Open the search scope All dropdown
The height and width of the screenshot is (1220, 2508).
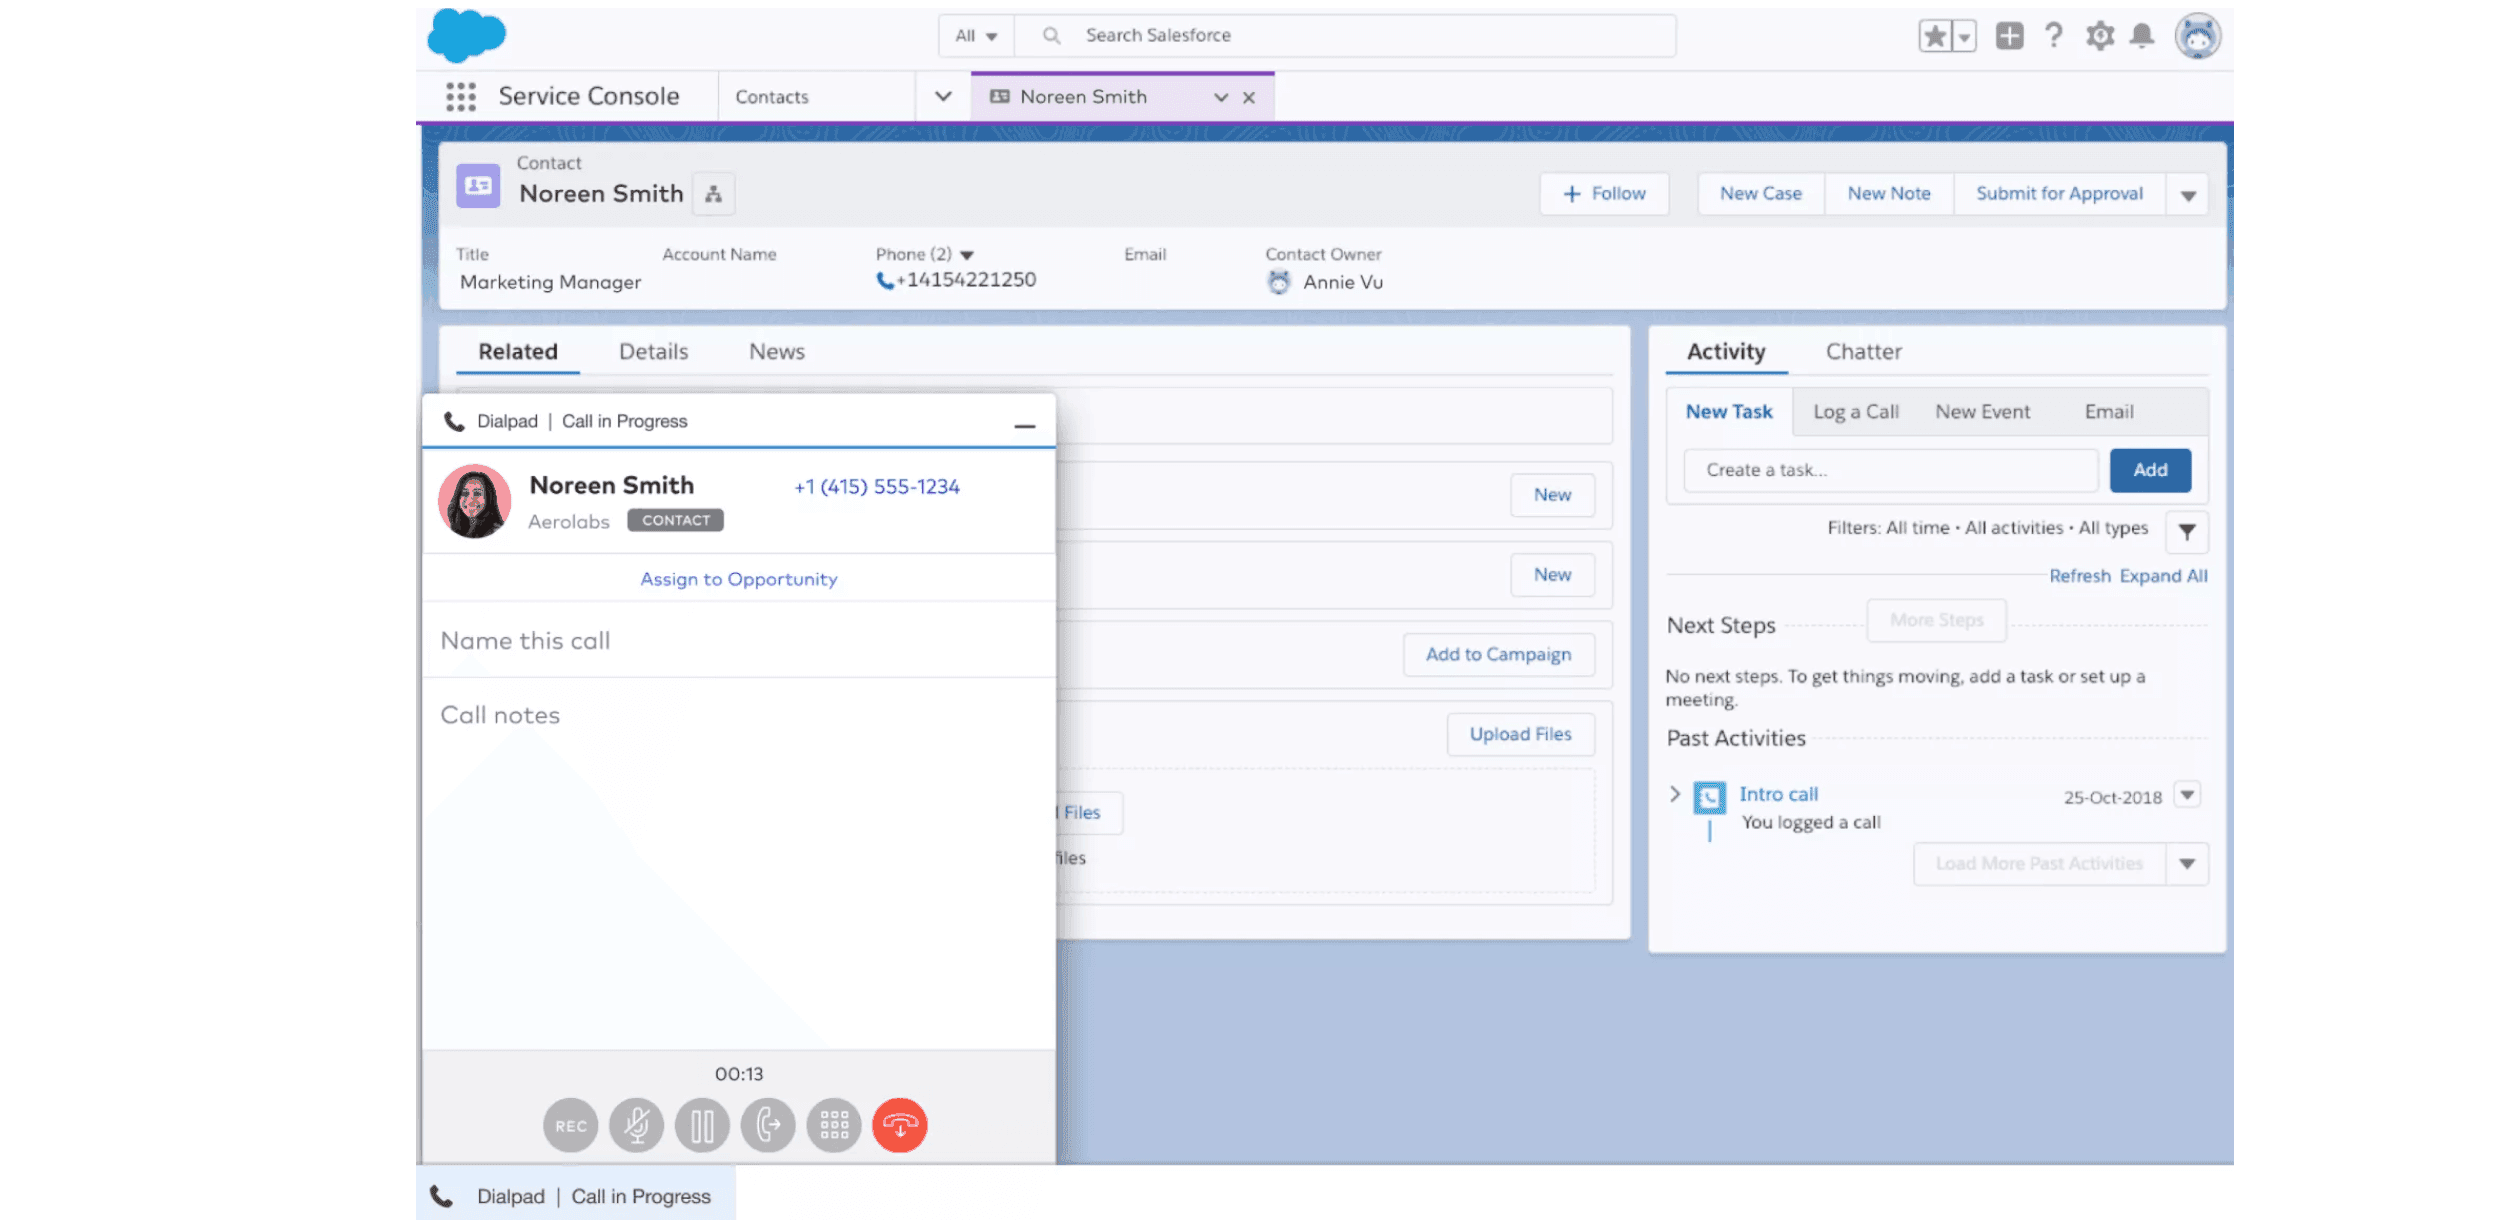[x=974, y=35]
